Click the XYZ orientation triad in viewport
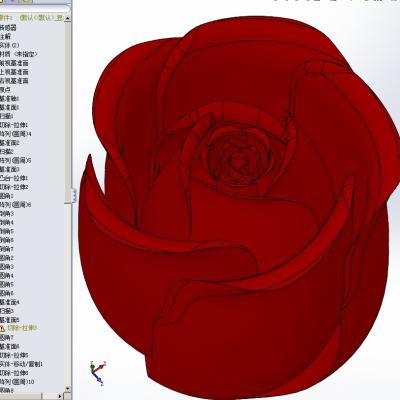Screen dimensions: 400x400 click(97, 372)
